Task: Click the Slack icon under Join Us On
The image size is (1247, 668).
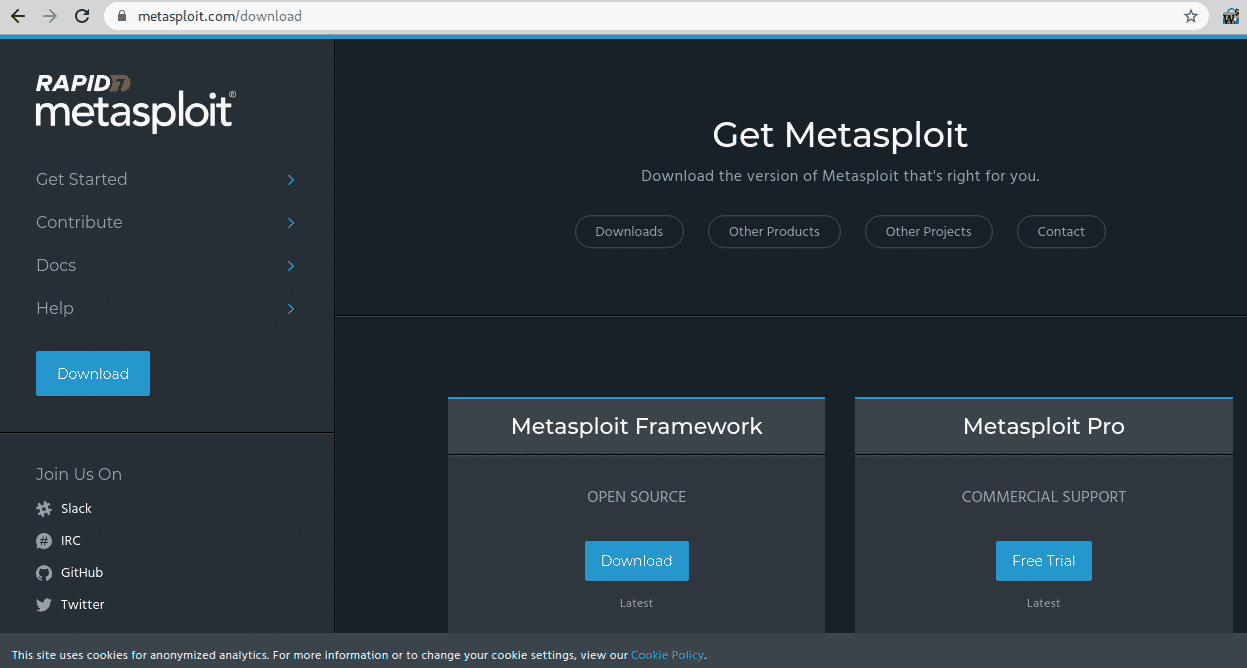Action: click(x=44, y=508)
